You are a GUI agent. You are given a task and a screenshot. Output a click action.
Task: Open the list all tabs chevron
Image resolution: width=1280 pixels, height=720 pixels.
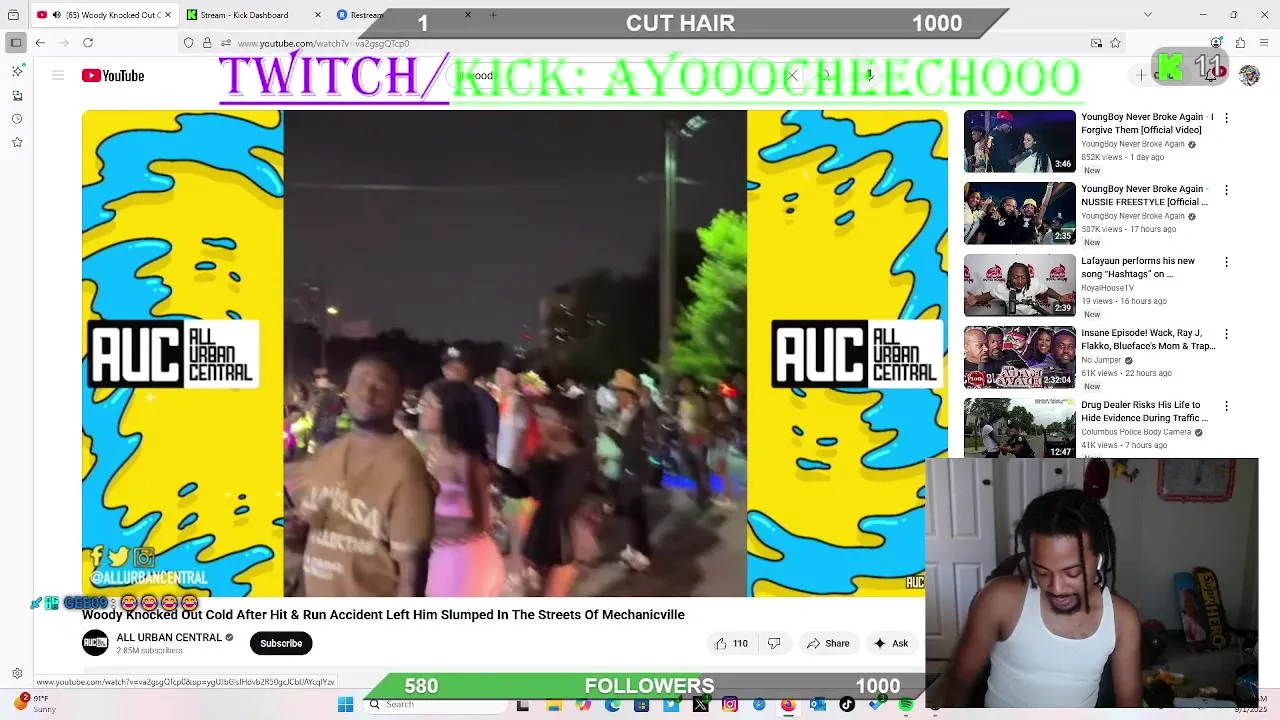pos(1147,15)
